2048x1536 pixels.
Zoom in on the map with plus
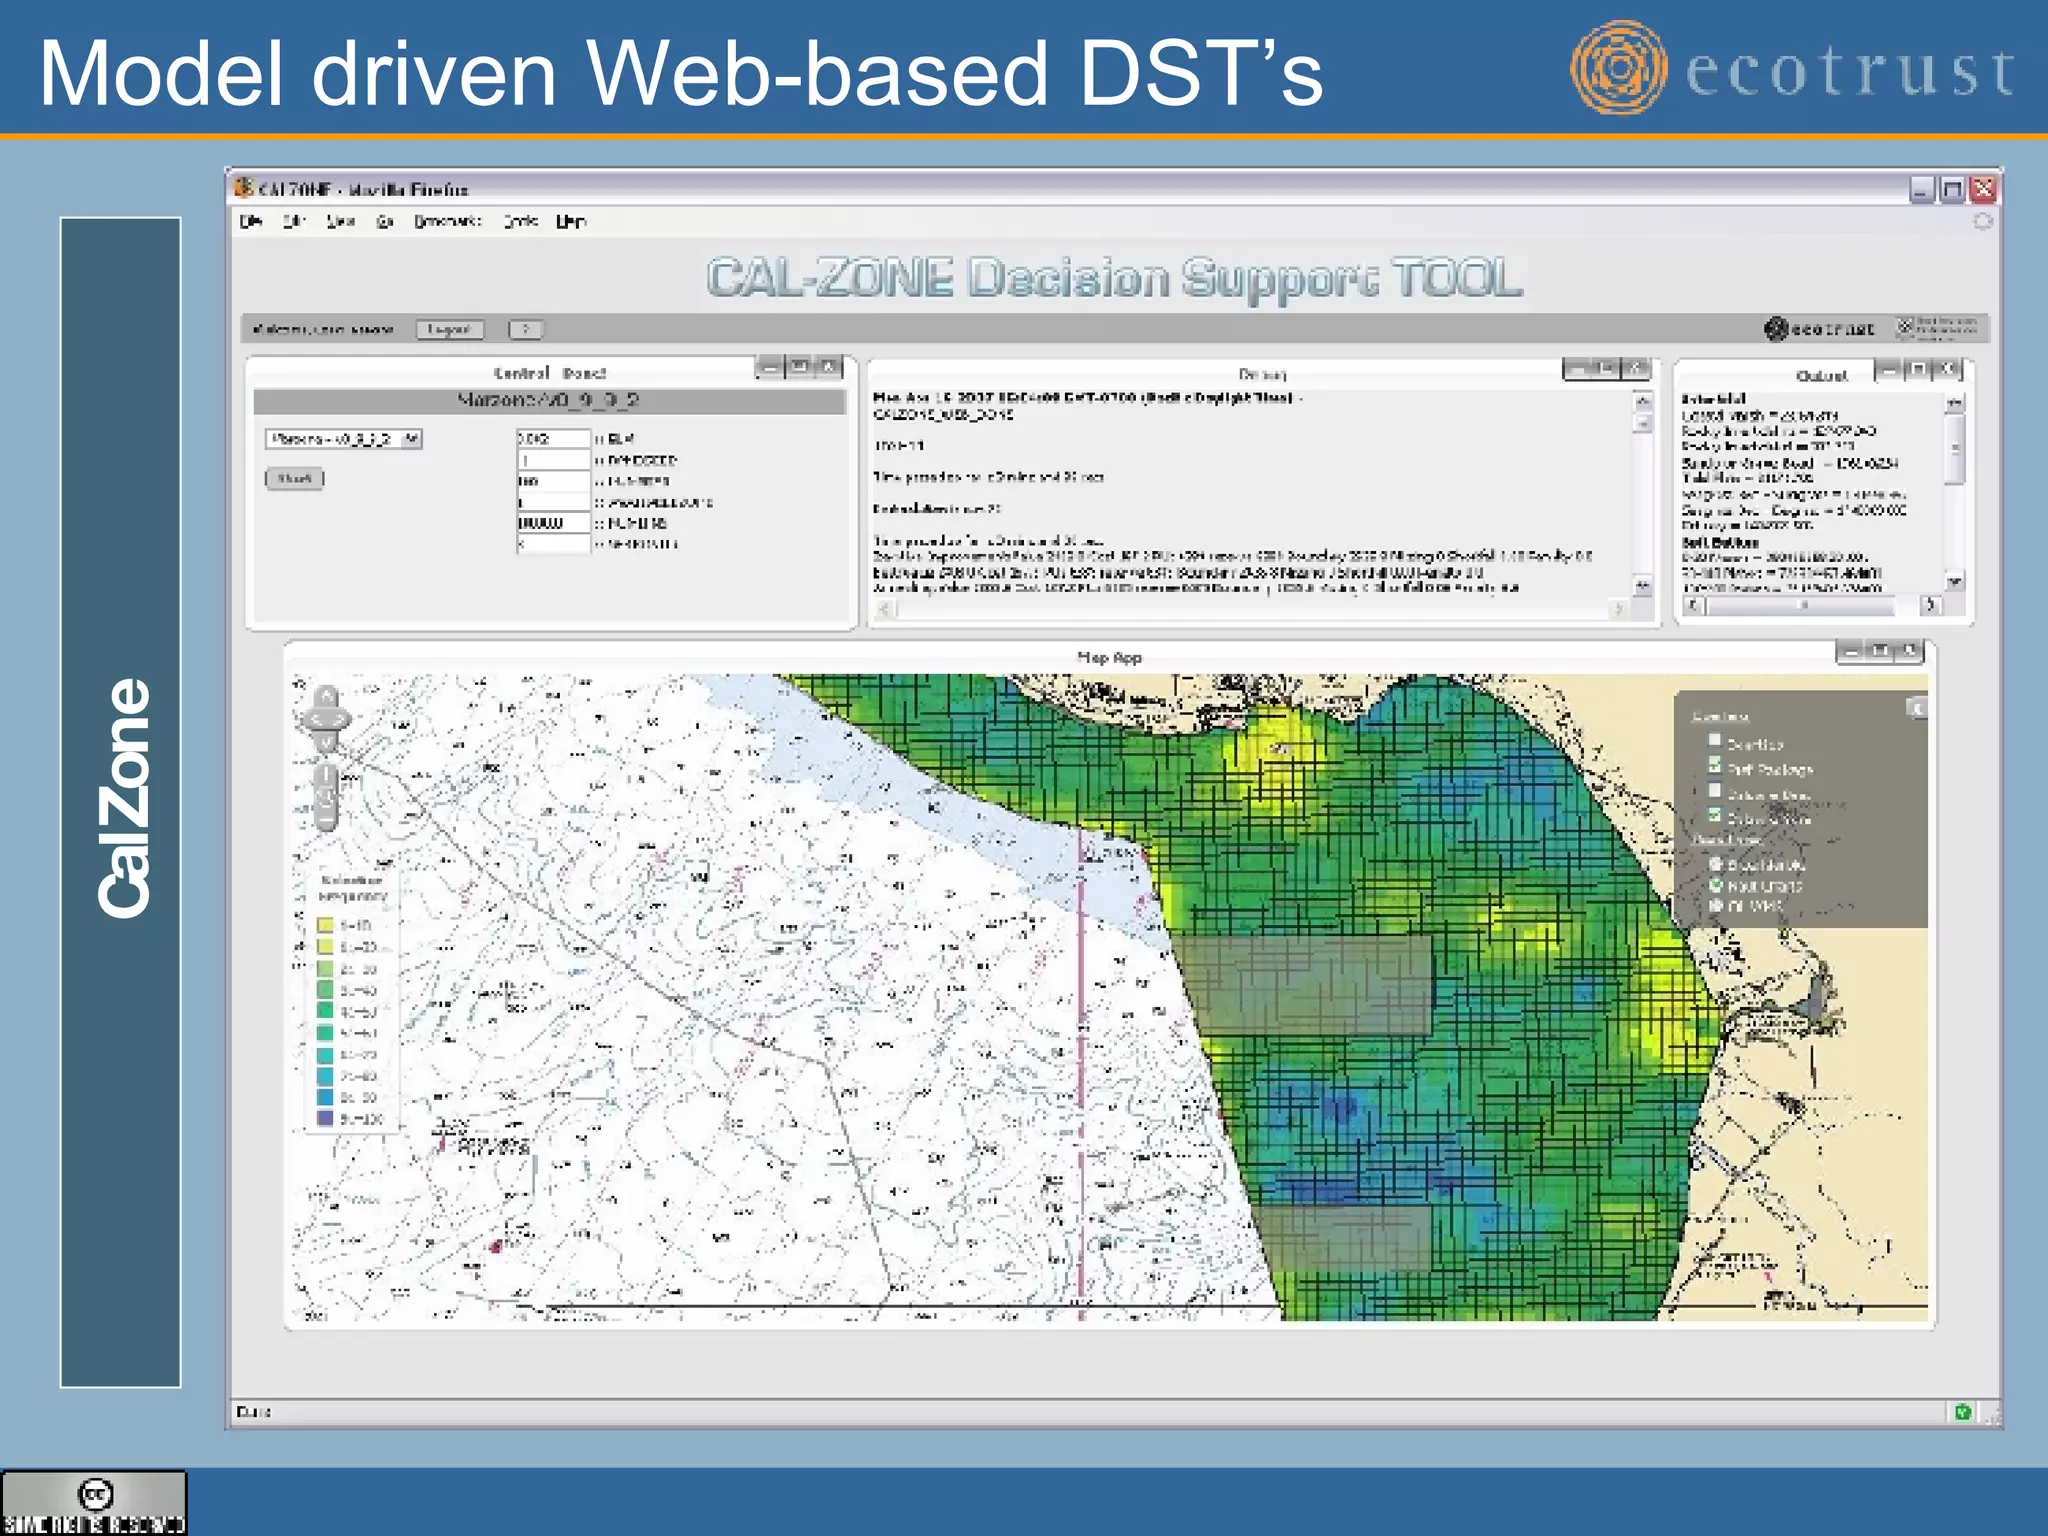[326, 774]
